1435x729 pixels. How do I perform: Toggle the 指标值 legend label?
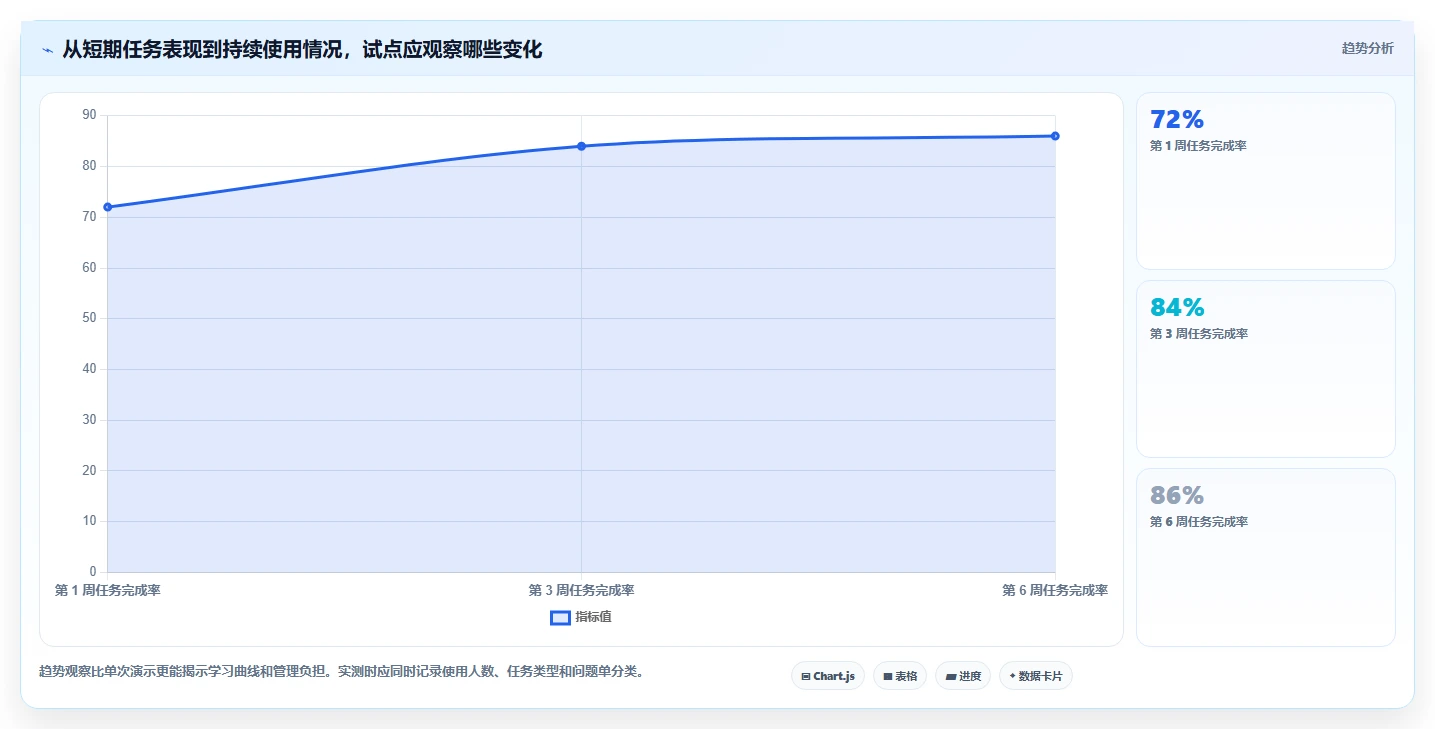point(593,617)
